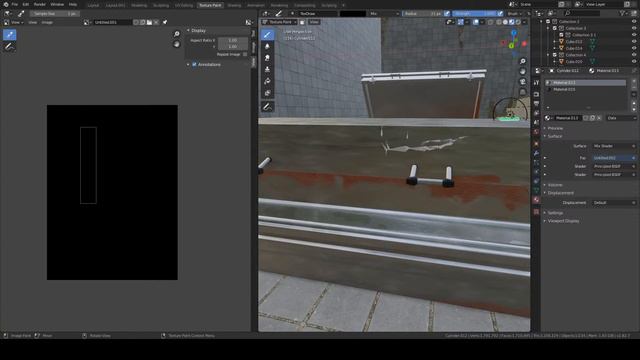The image size is (640, 360).
Task: Expand the Preview panel
Action: (555, 128)
